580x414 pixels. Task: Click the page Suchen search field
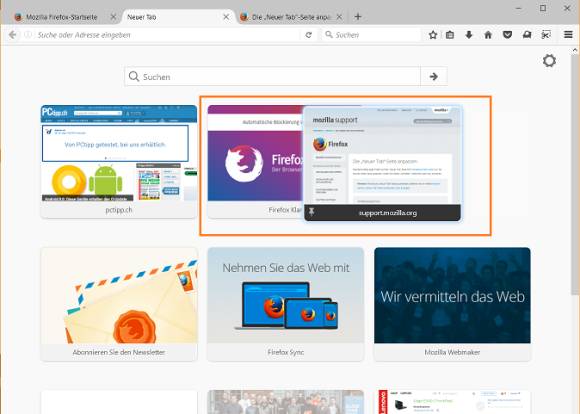[273, 77]
